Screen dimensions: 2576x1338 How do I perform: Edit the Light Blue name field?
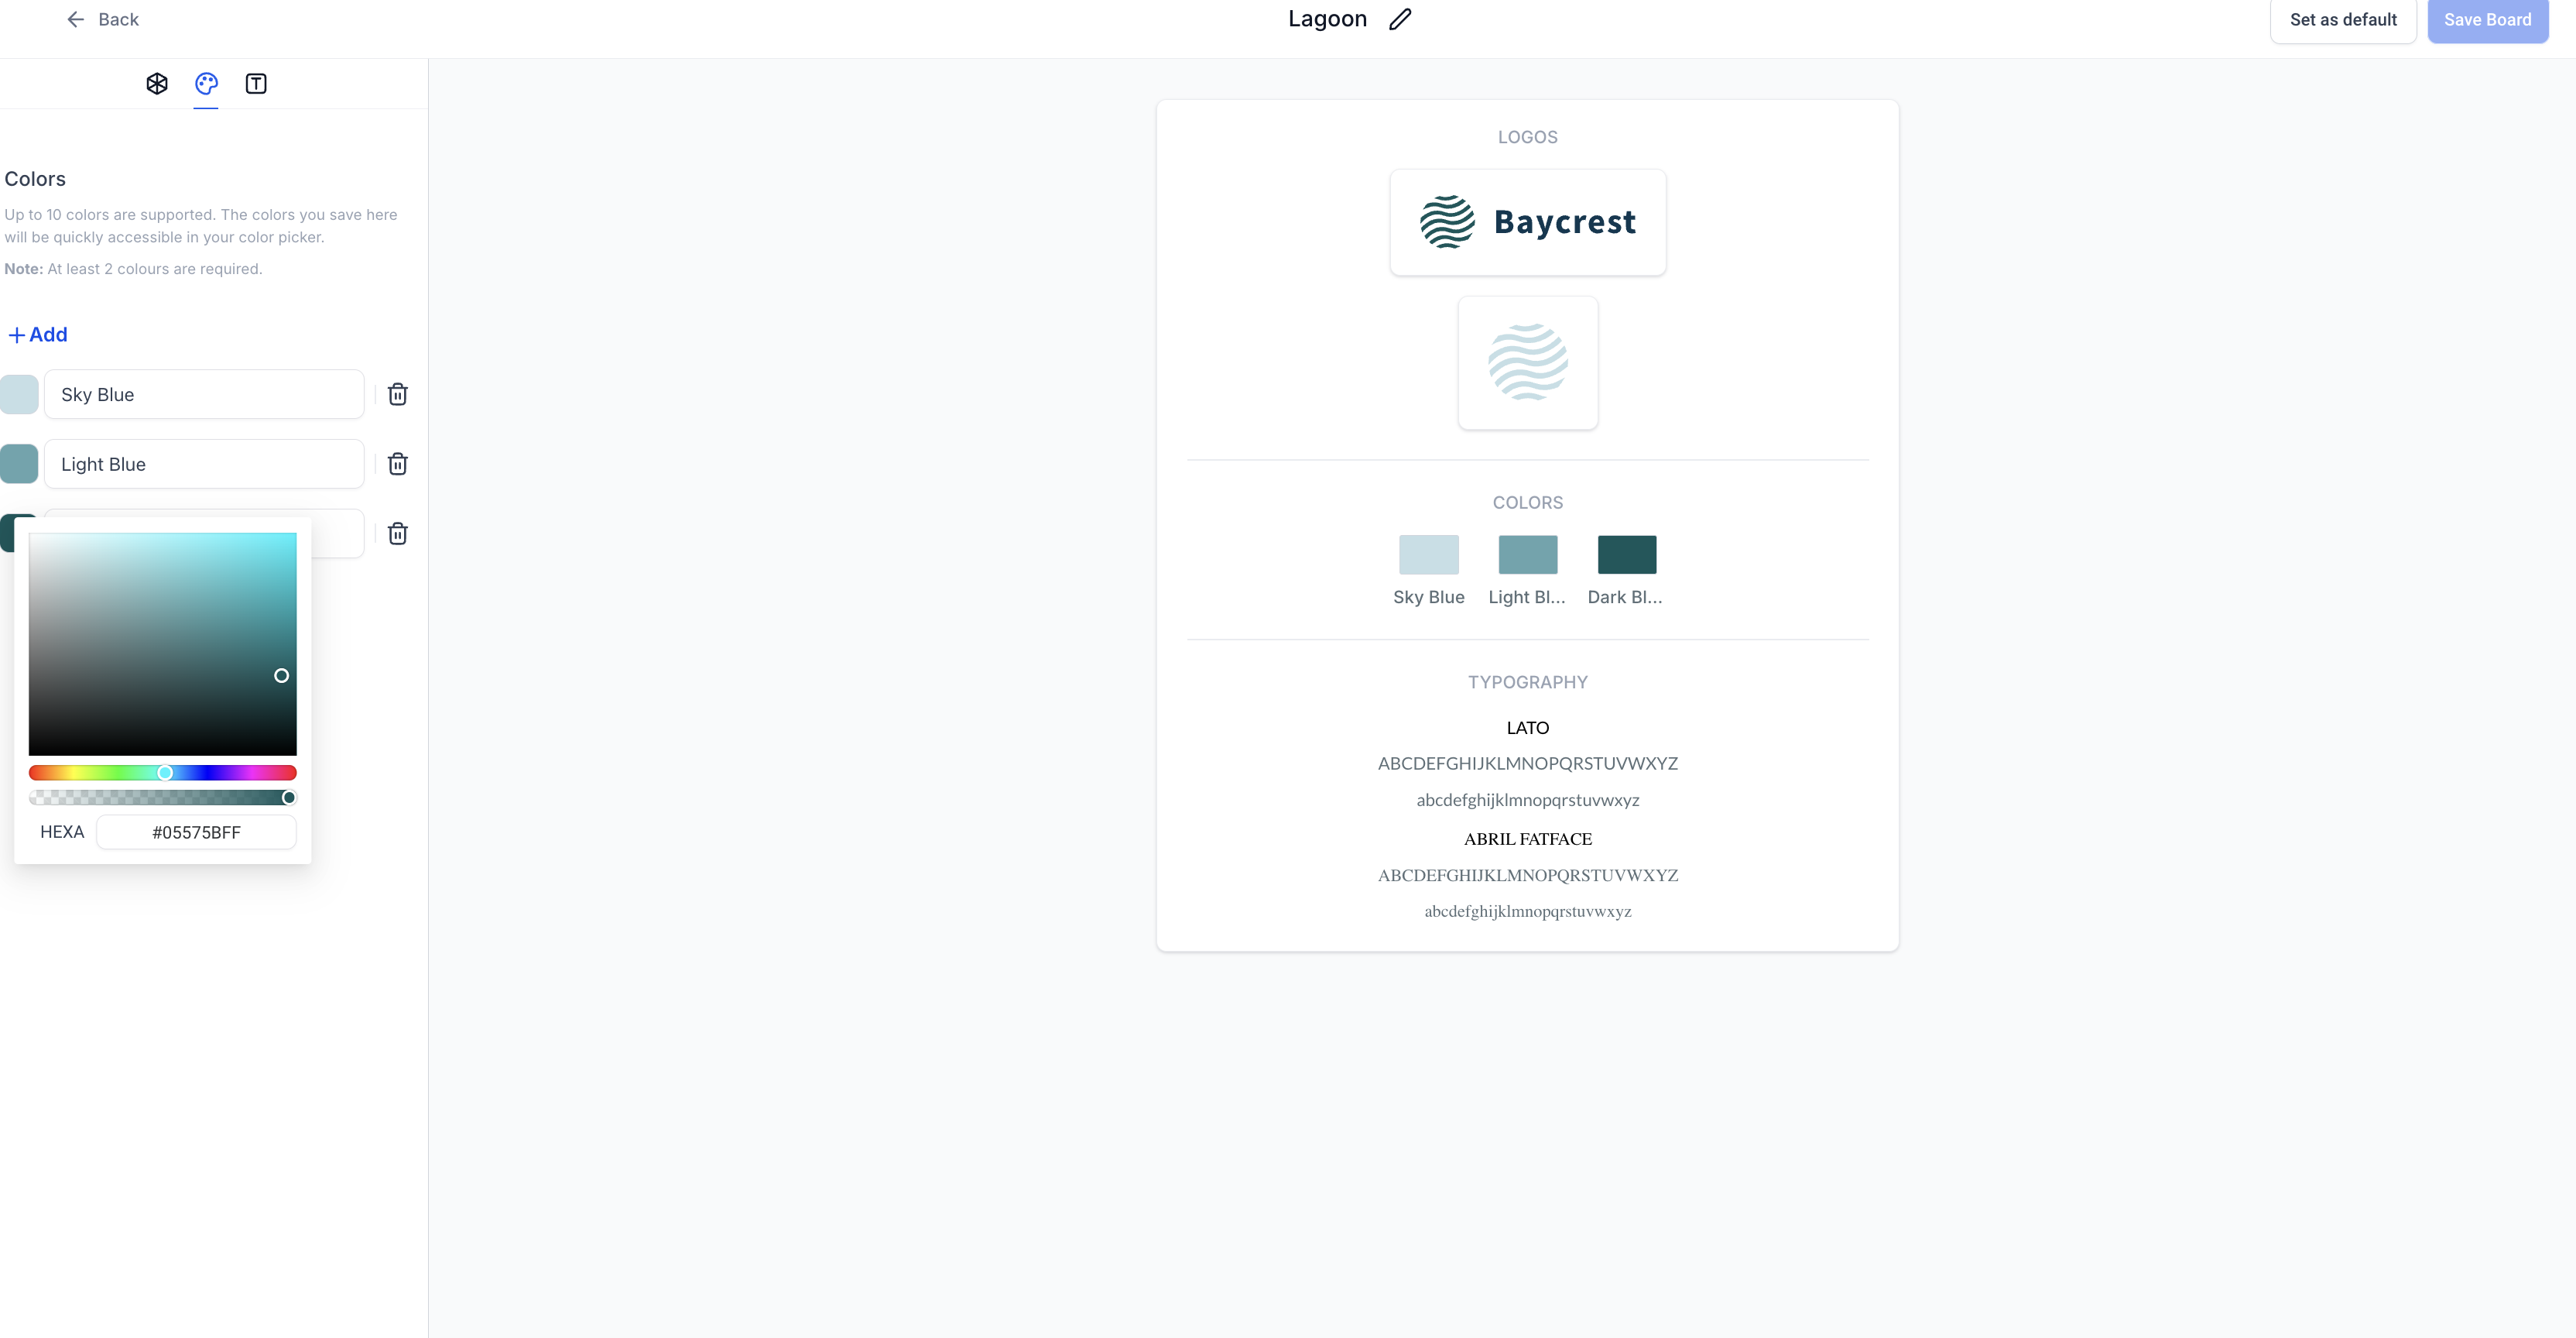pos(204,464)
